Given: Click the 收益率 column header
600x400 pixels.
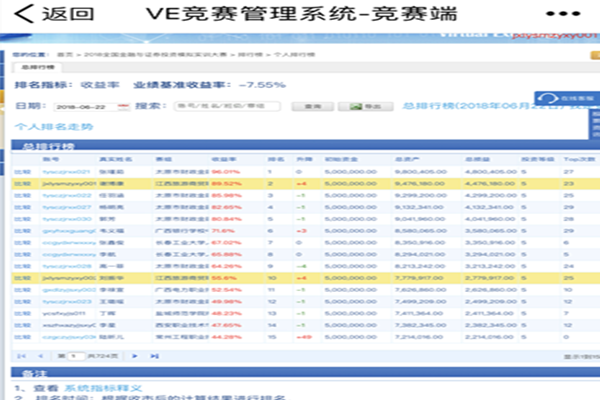Looking at the screenshot, I should [x=223, y=159].
